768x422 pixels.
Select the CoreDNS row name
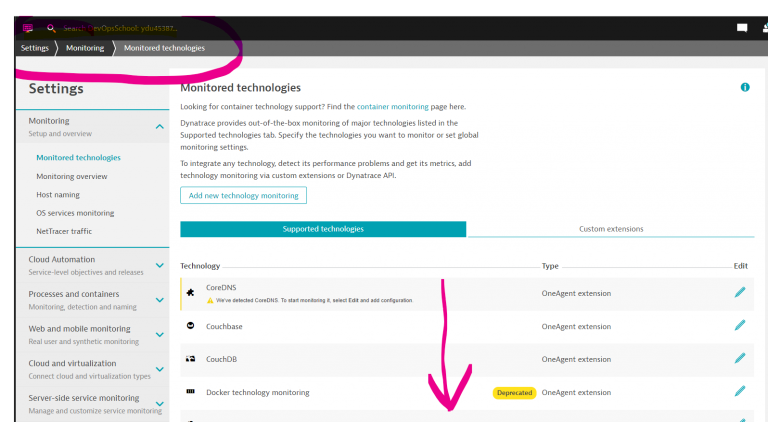221,288
